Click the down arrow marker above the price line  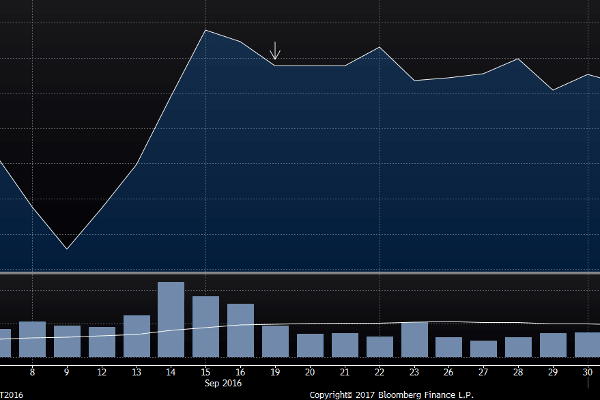[x=276, y=50]
